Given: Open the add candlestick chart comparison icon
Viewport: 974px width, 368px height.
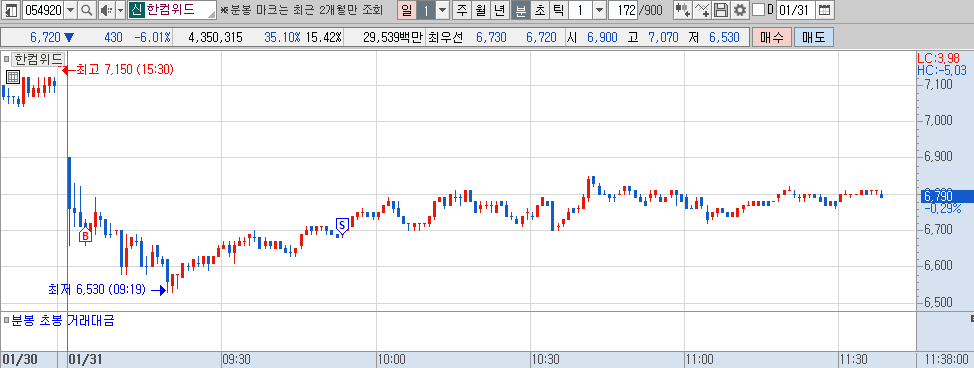Looking at the screenshot, I should [x=683, y=10].
